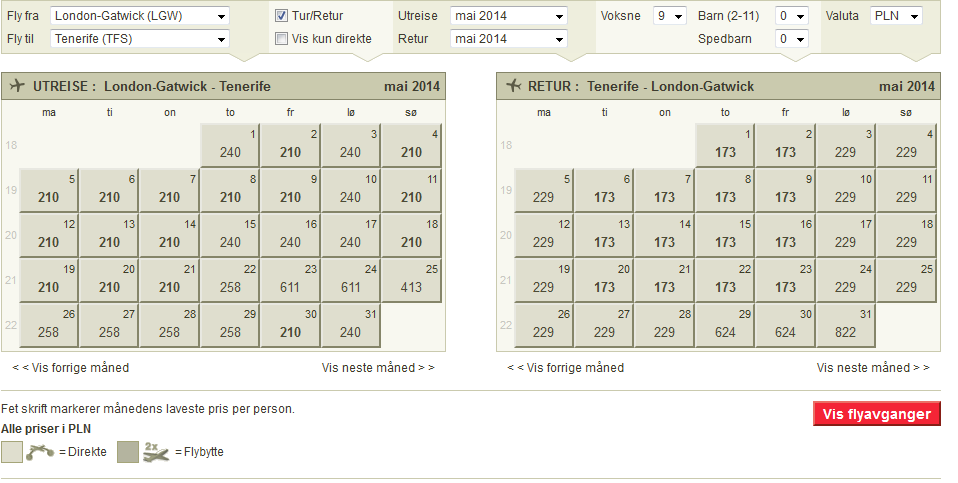Click the Vis flyavganger button
The image size is (958, 483).
[x=877, y=414]
